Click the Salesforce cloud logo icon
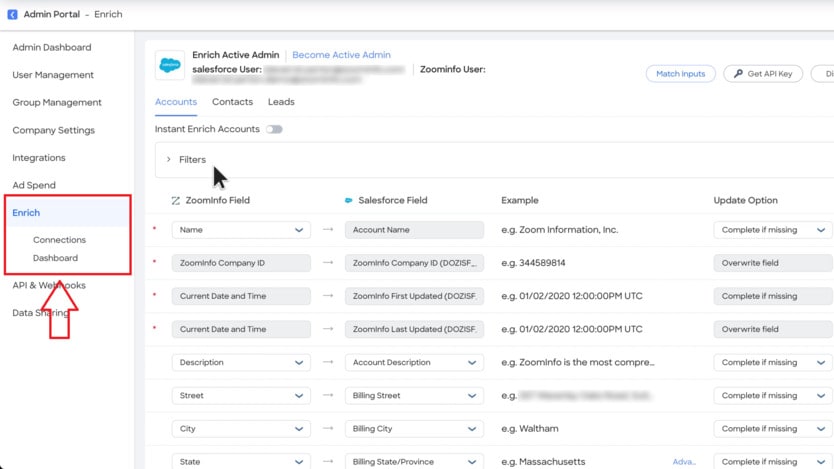 pos(170,65)
